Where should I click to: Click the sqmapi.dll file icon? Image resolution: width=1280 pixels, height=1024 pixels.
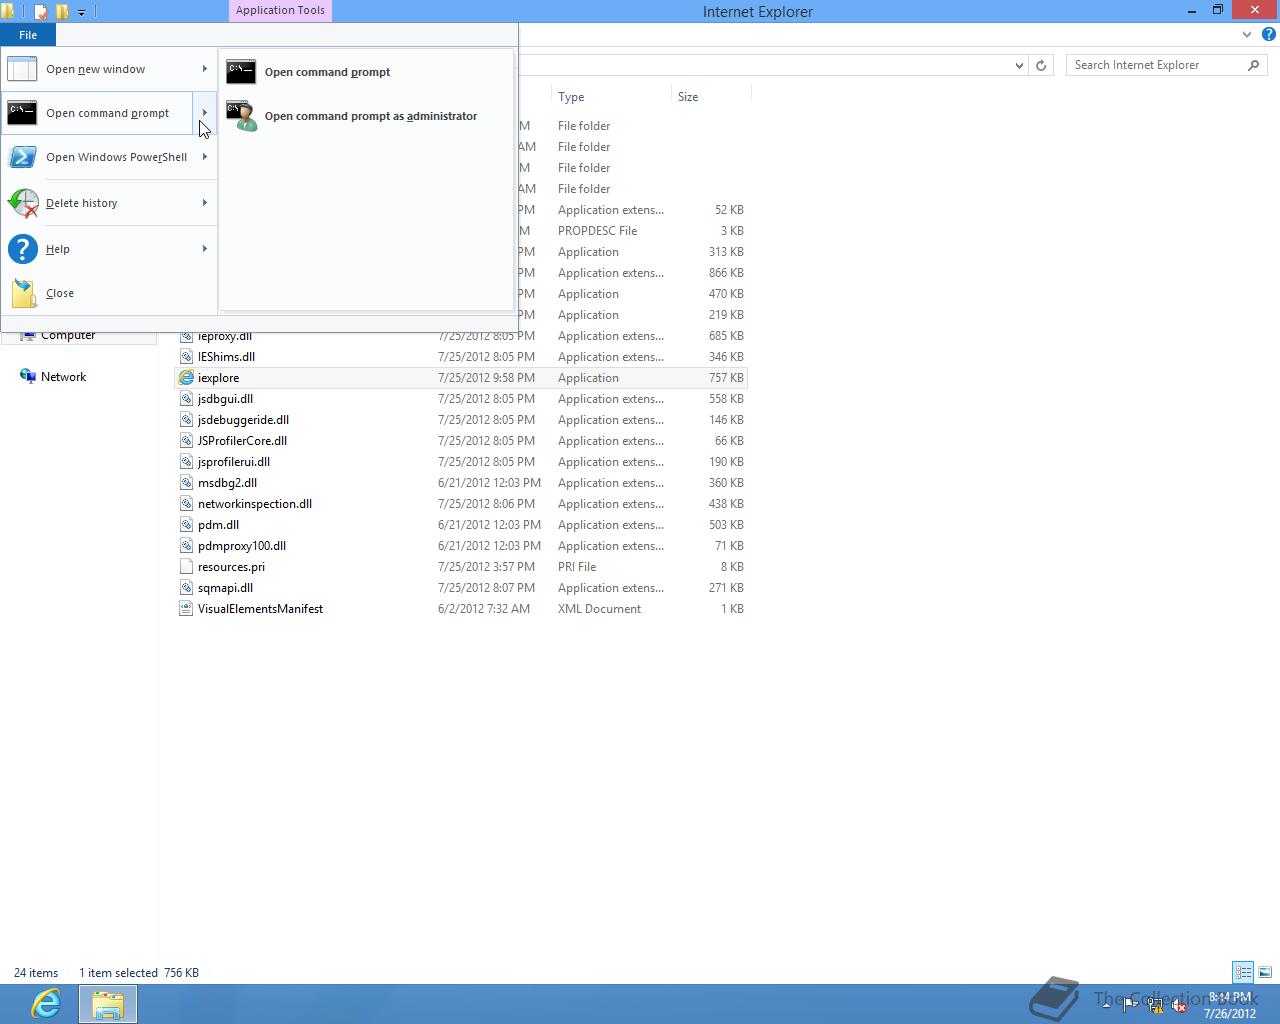(x=186, y=588)
